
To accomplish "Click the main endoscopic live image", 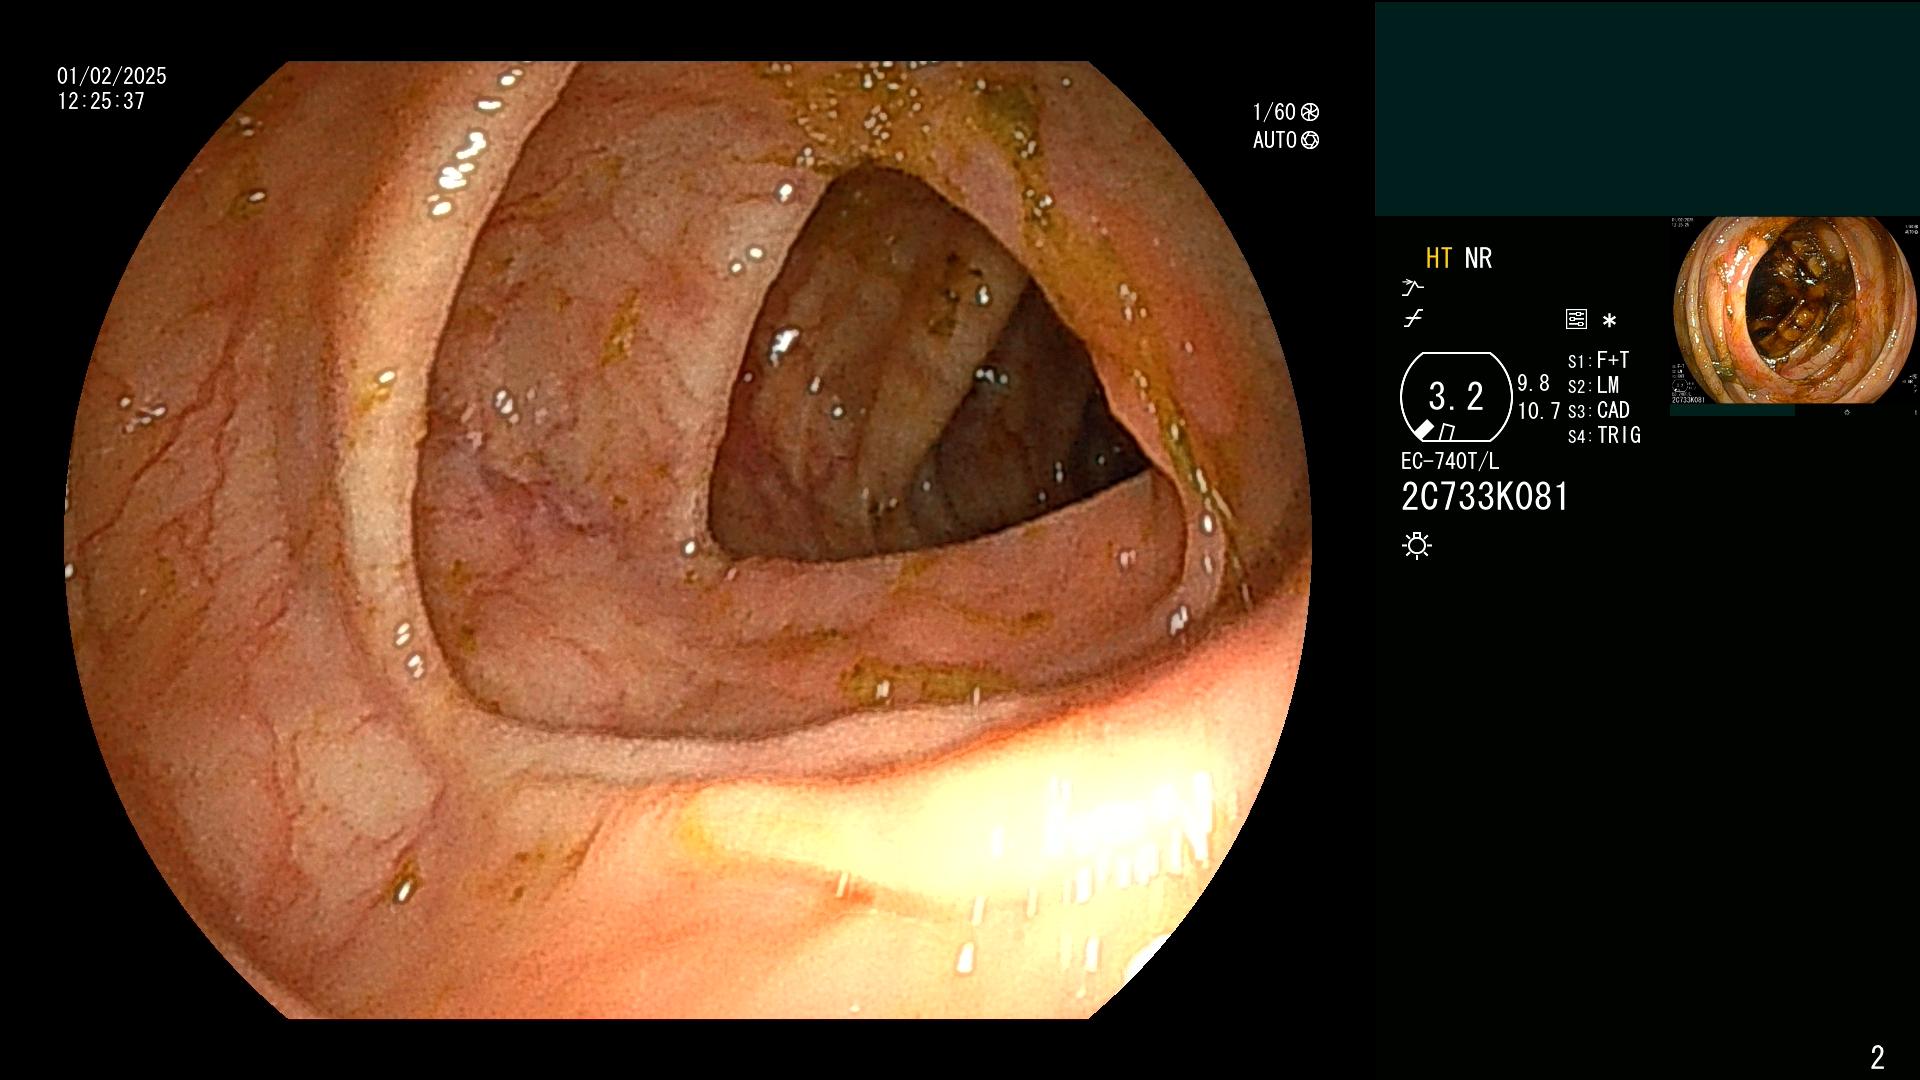I will 688,540.
